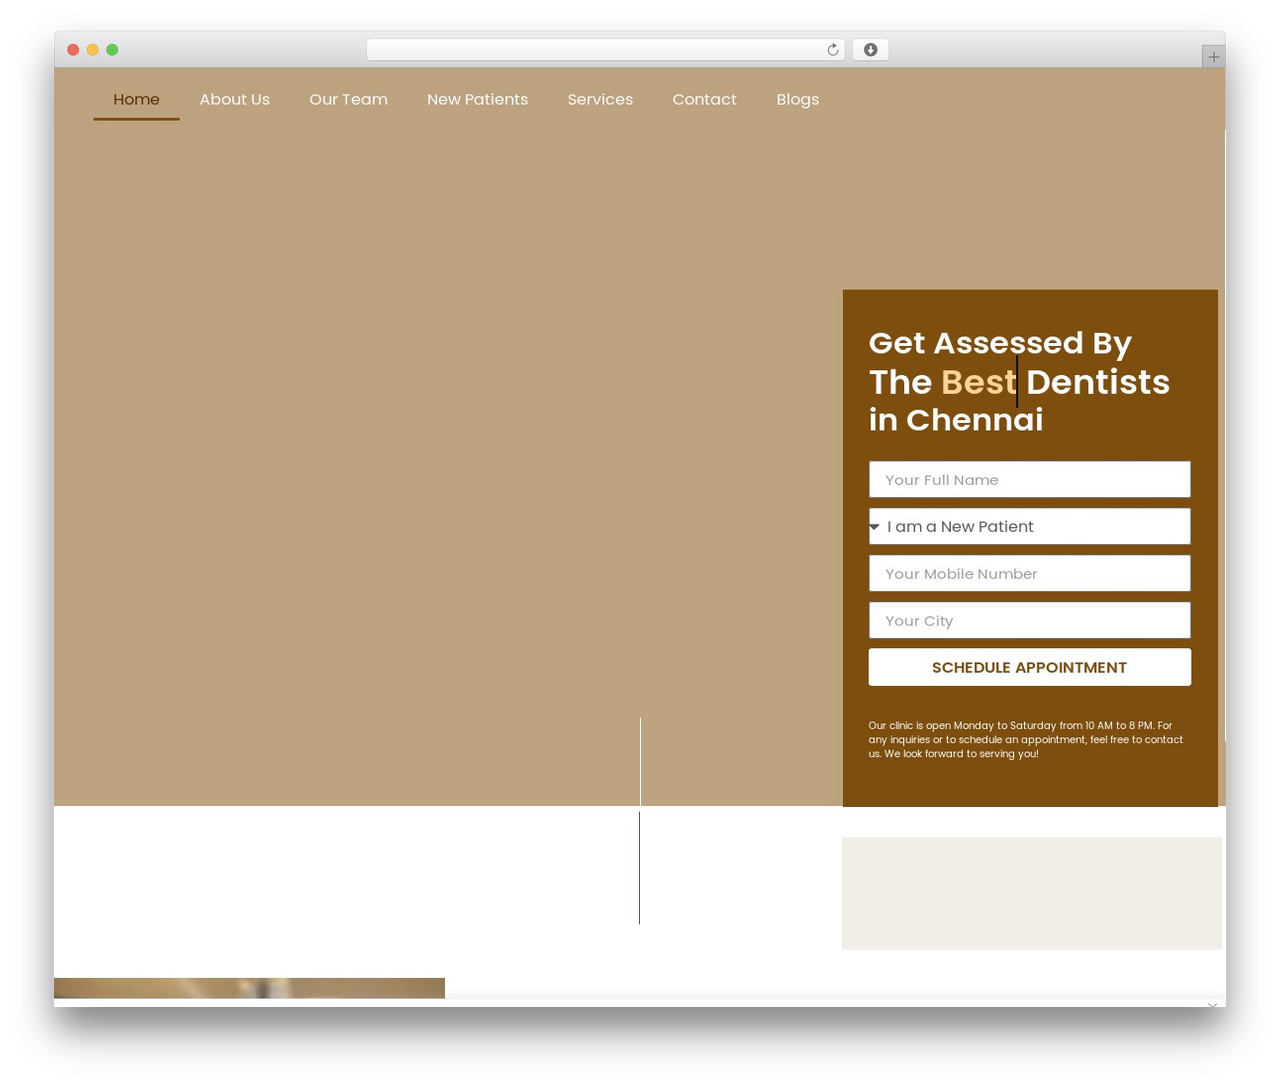Open the Home menu item
This screenshot has width=1280, height=1084.
click(136, 100)
